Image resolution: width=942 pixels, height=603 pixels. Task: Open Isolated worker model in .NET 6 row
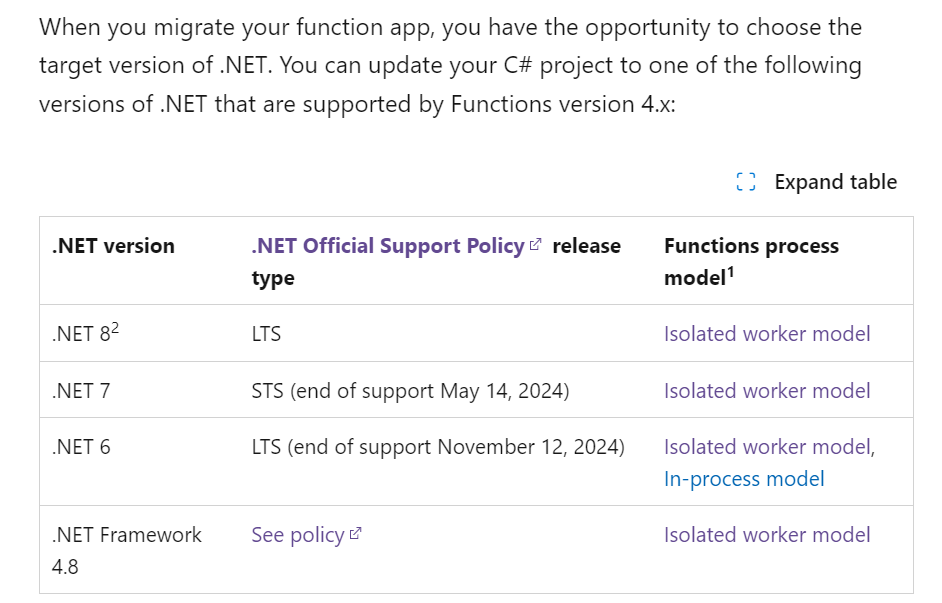click(767, 446)
